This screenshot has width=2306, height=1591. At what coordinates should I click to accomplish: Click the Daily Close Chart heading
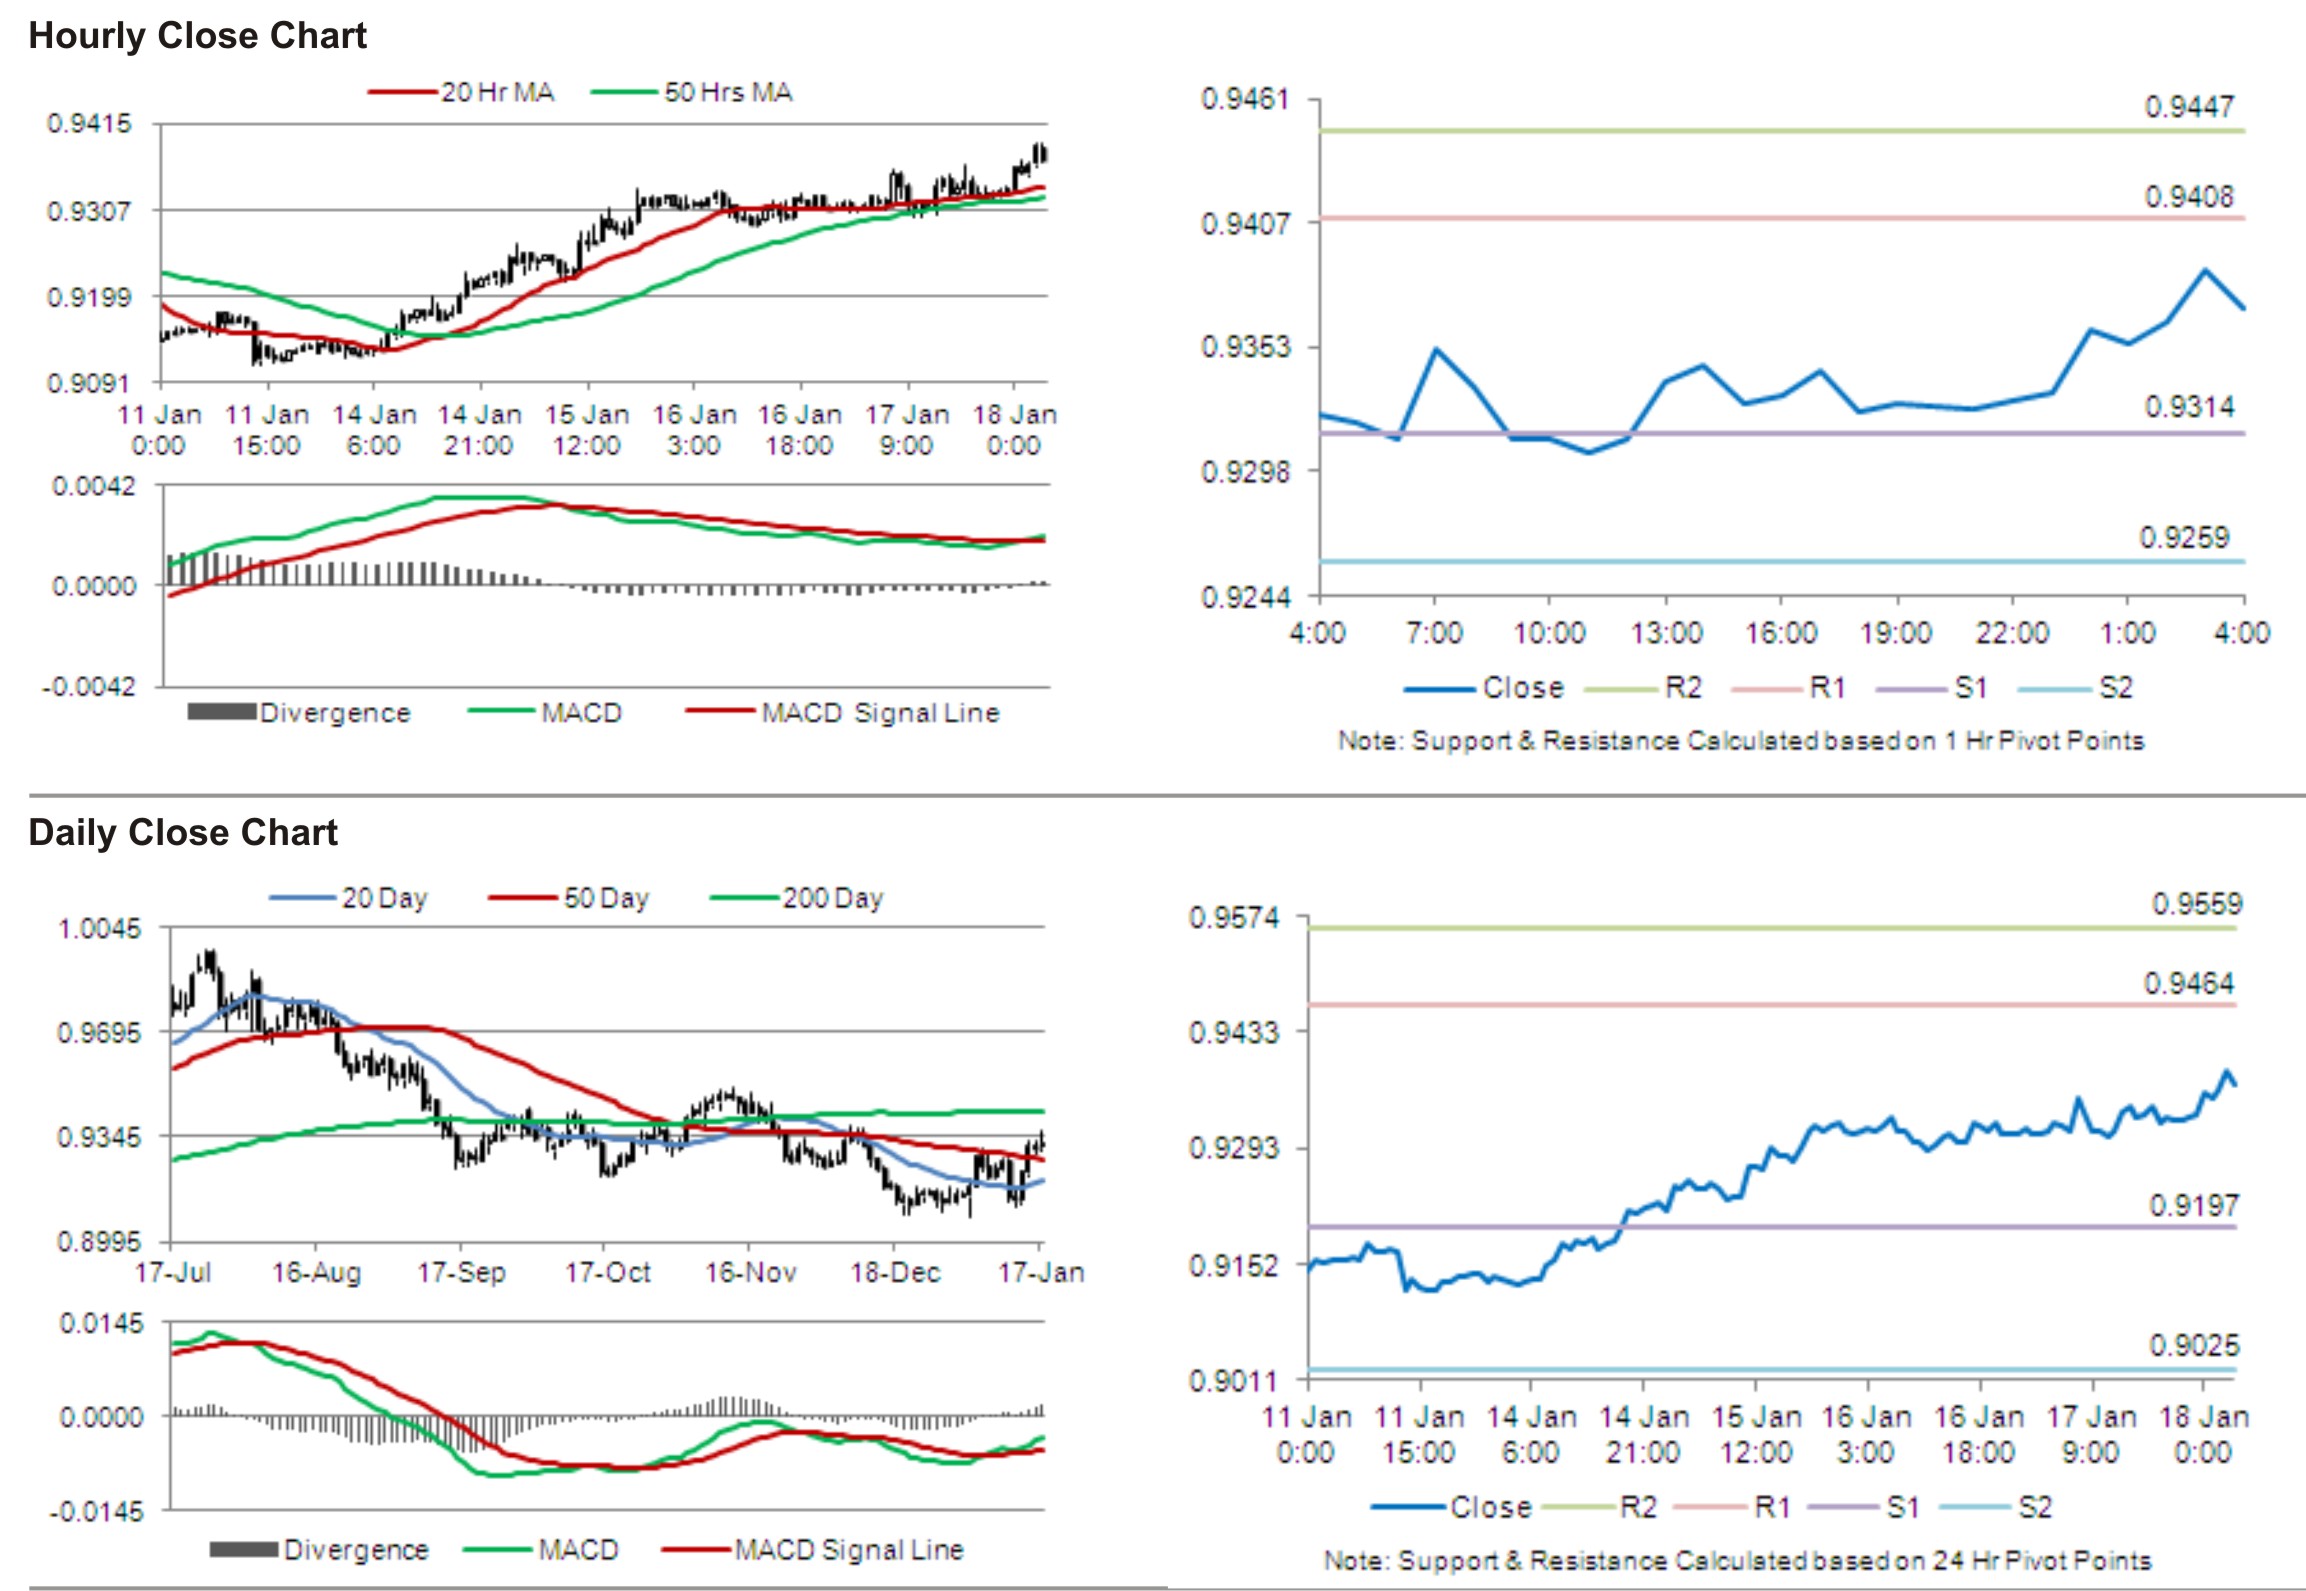point(183,832)
